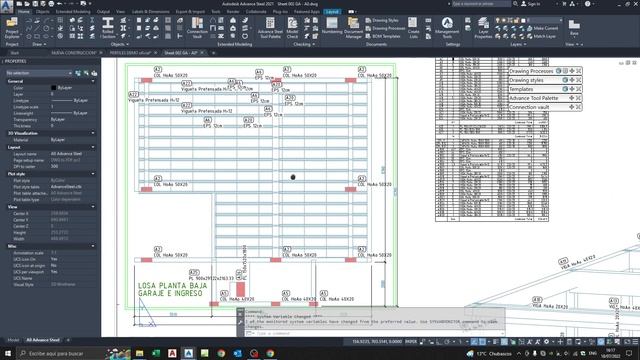This screenshot has height=360, width=640.
Task: Toggle layer on/off lightbulb in Layers panel
Action: coord(498,20)
